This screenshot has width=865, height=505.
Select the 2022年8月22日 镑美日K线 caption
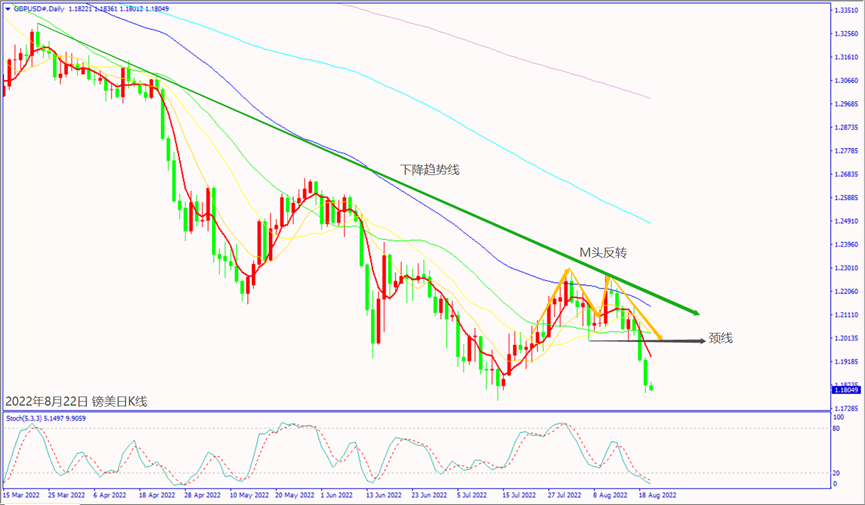click(x=76, y=401)
